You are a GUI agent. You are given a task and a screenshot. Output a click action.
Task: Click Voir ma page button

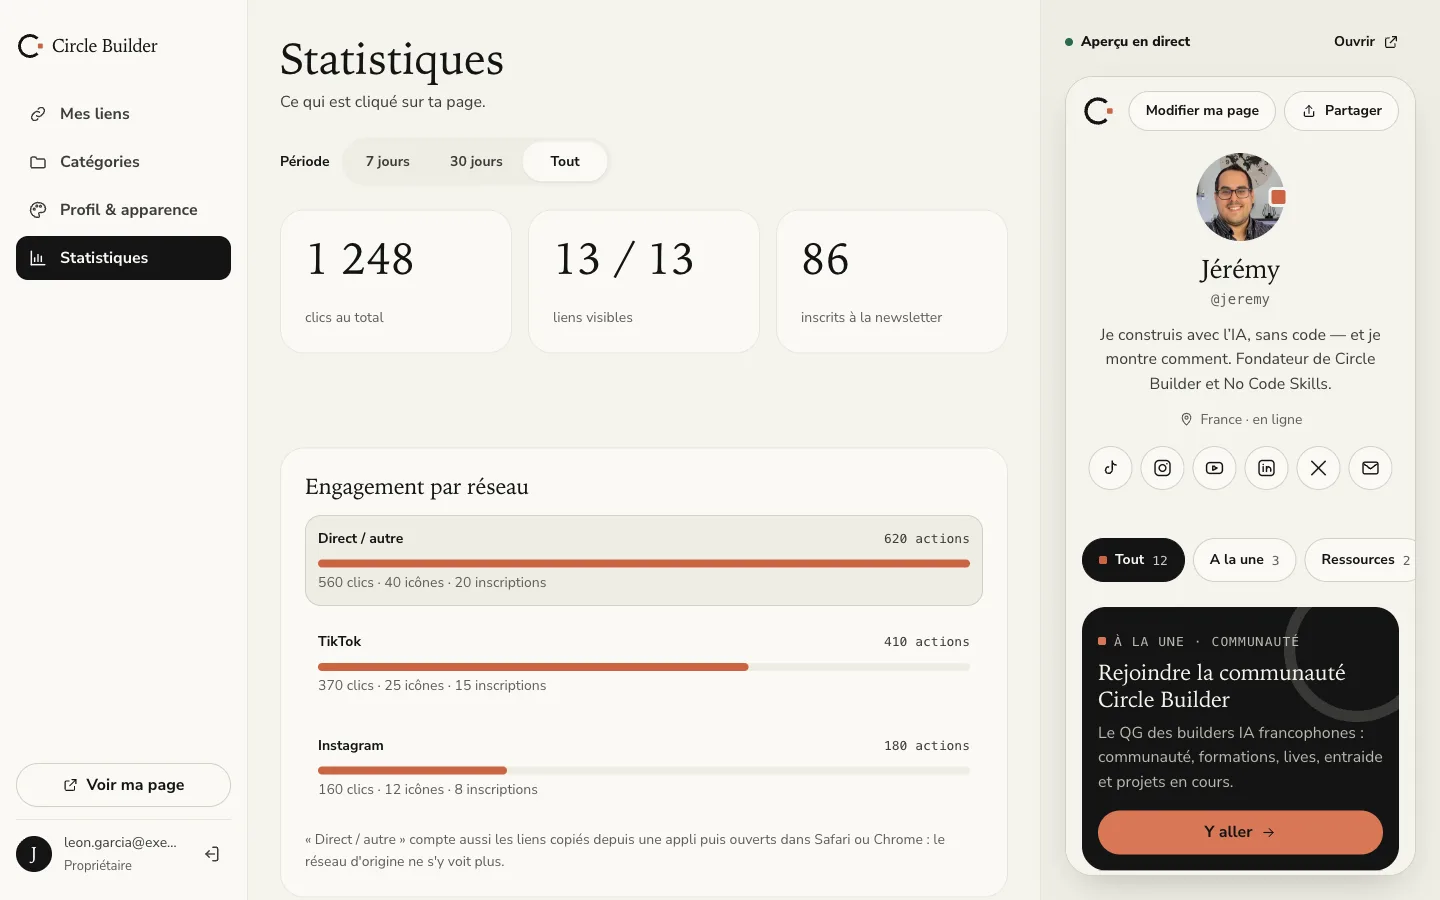123,785
